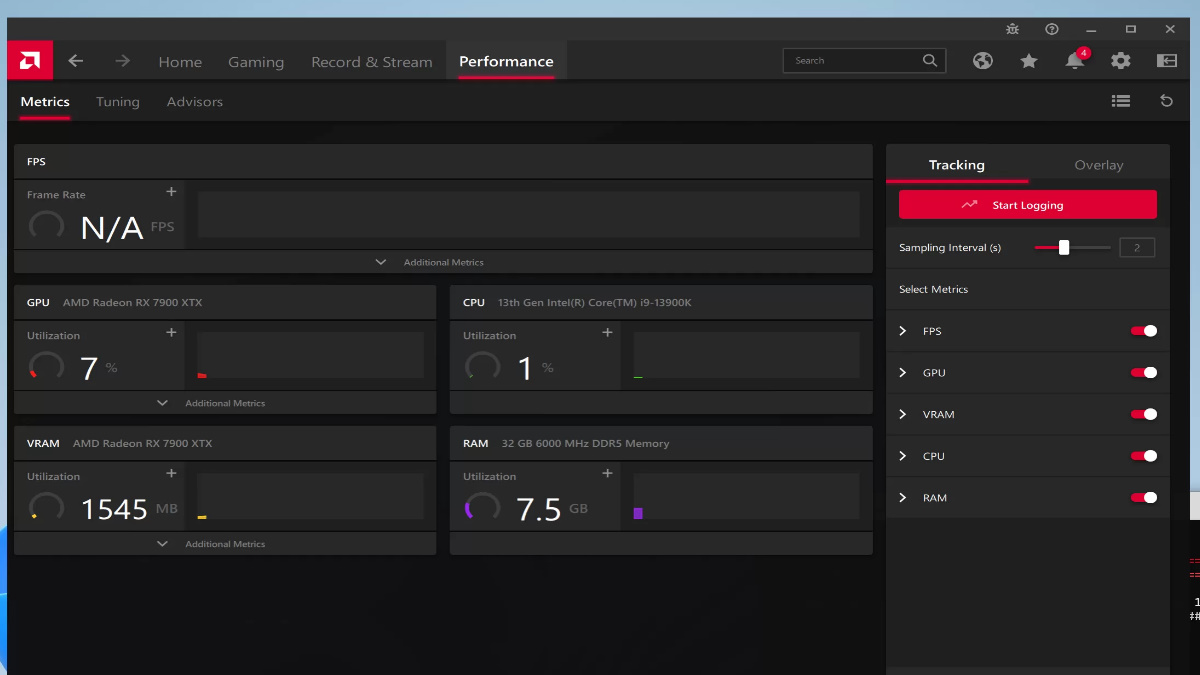Add Frame Rate metric with plus icon
This screenshot has width=1200, height=675.
pos(171,192)
